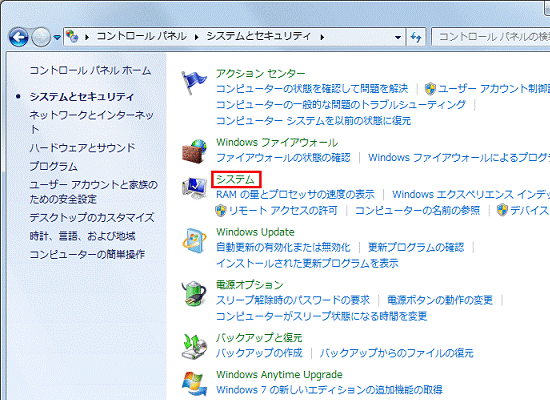Open Windows ファイアウォール heading
Screen dimensions: 550x400
click(x=277, y=142)
